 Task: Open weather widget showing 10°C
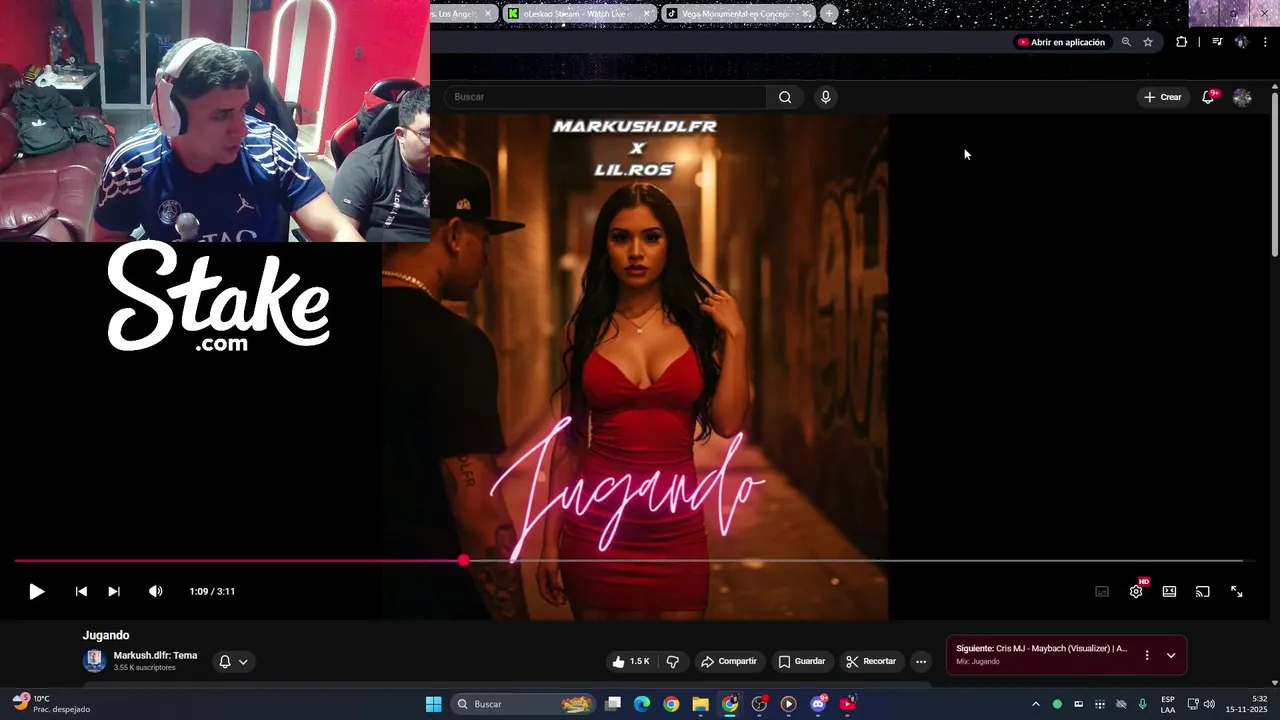point(52,704)
